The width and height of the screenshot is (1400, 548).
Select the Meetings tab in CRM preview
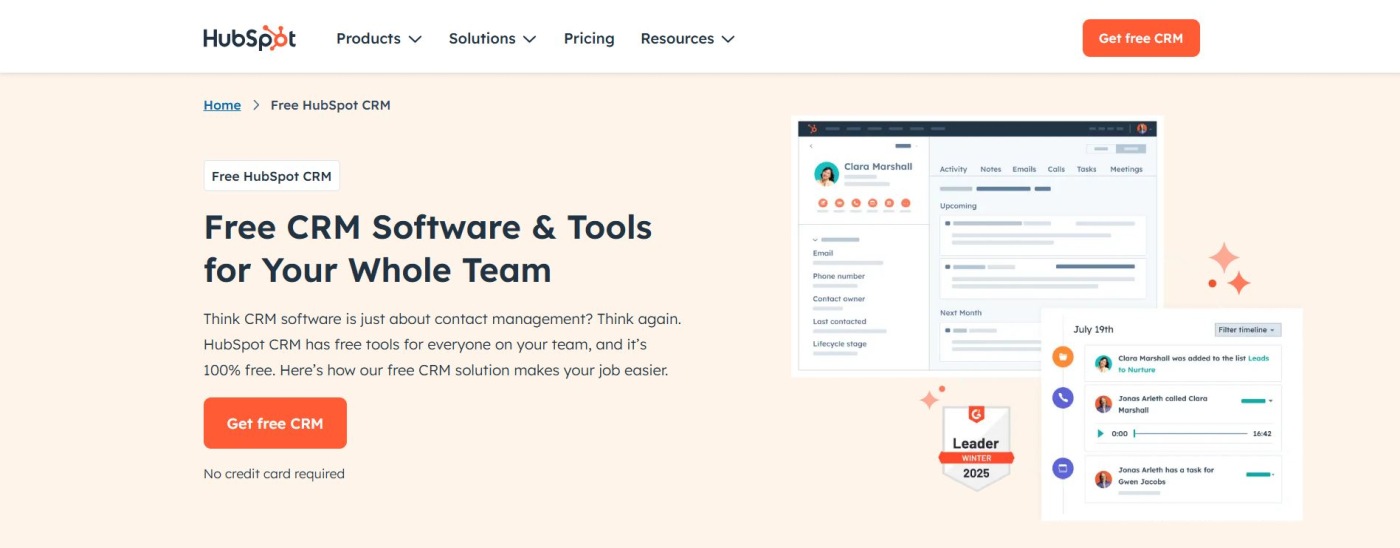coord(1126,169)
